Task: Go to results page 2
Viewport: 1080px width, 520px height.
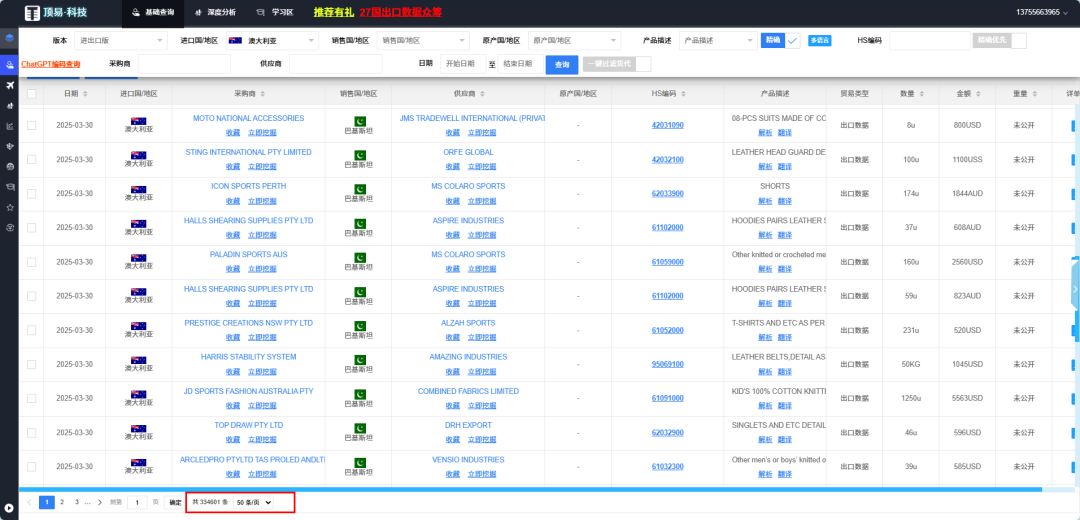Action: click(x=62, y=502)
